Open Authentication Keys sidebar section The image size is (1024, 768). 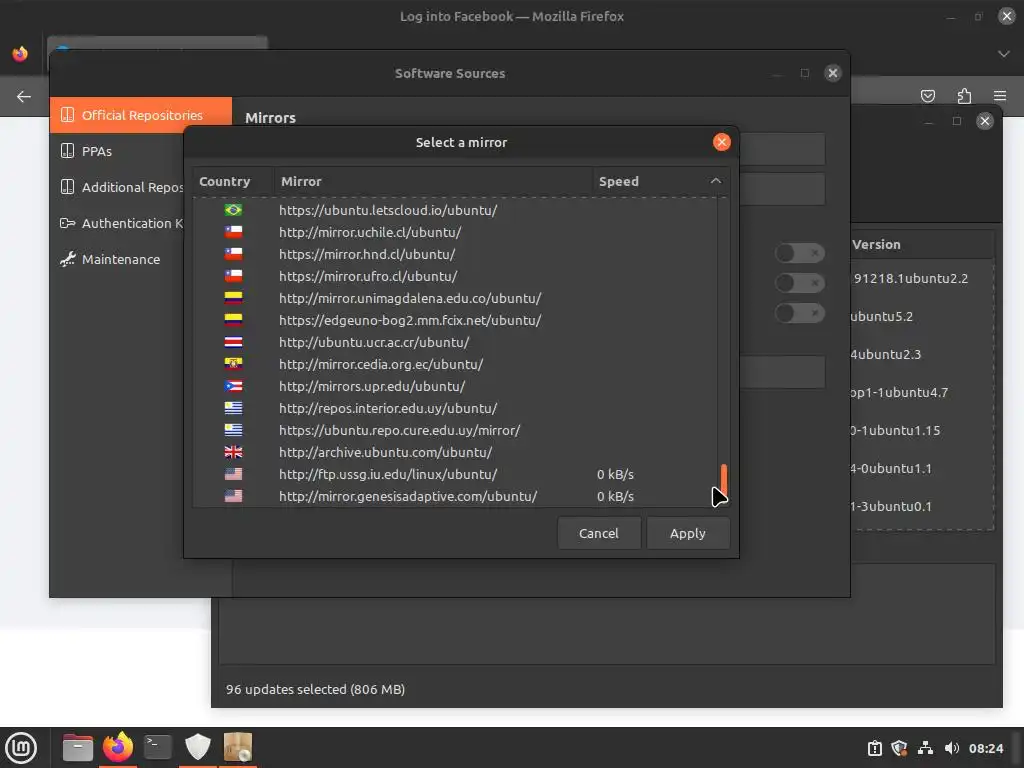tap(117, 223)
